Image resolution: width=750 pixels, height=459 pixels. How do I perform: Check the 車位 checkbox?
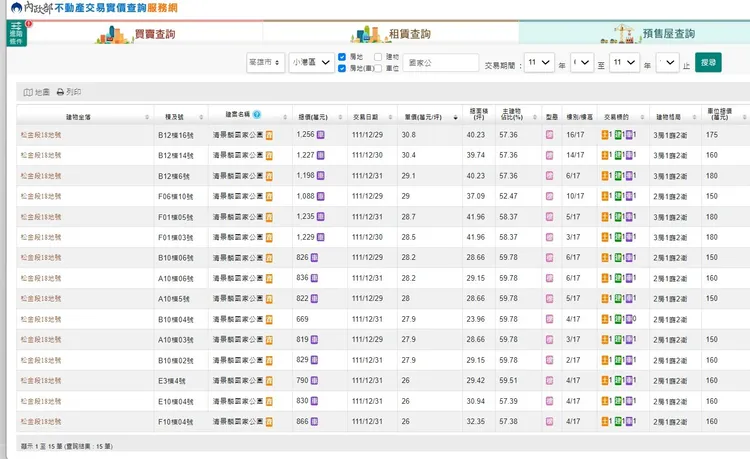tap(378, 68)
